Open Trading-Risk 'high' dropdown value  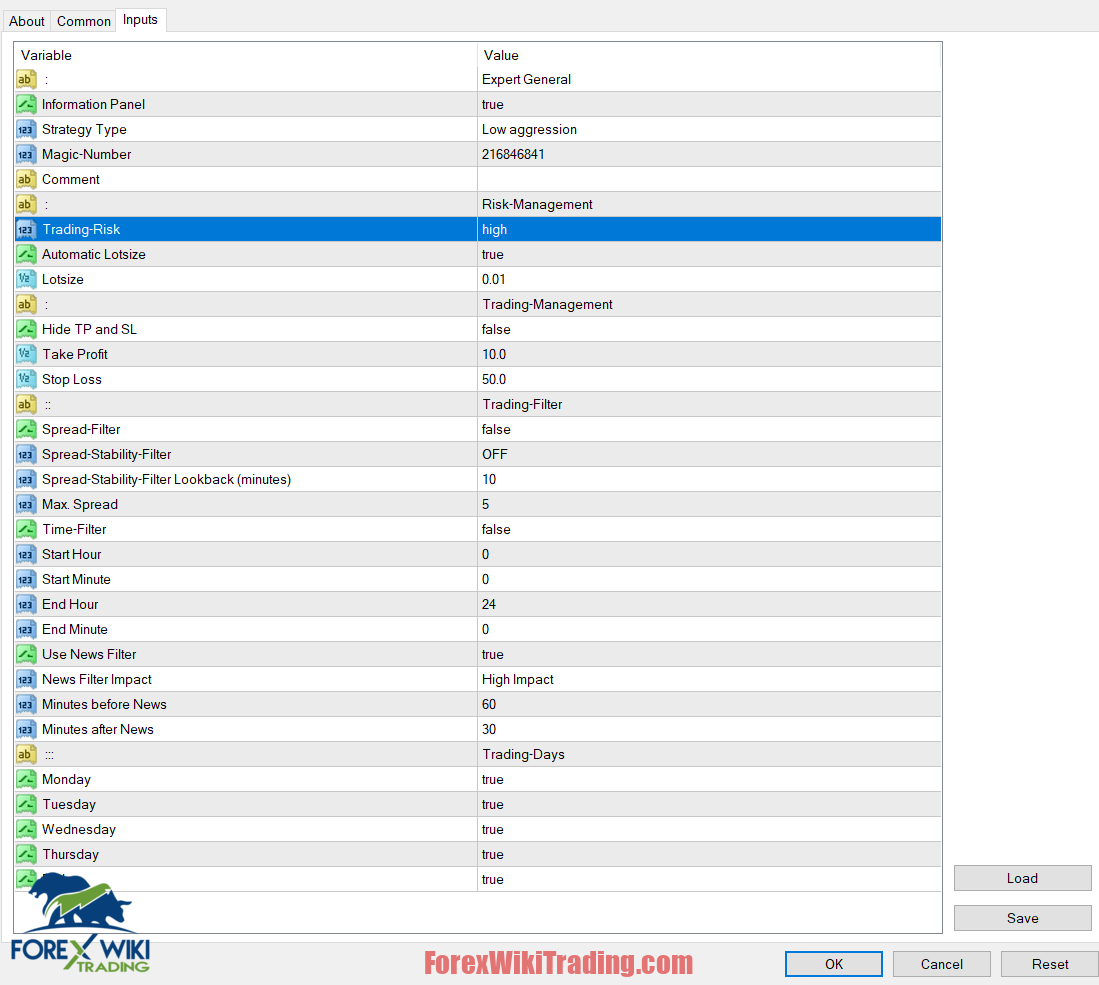coord(709,229)
